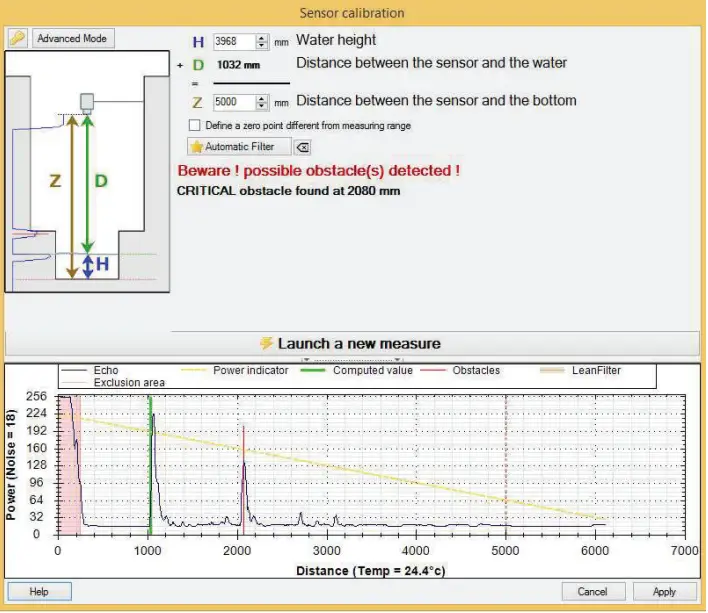Collapse the panel splitter above the chart
This screenshot has width=708, height=613.
354,358
